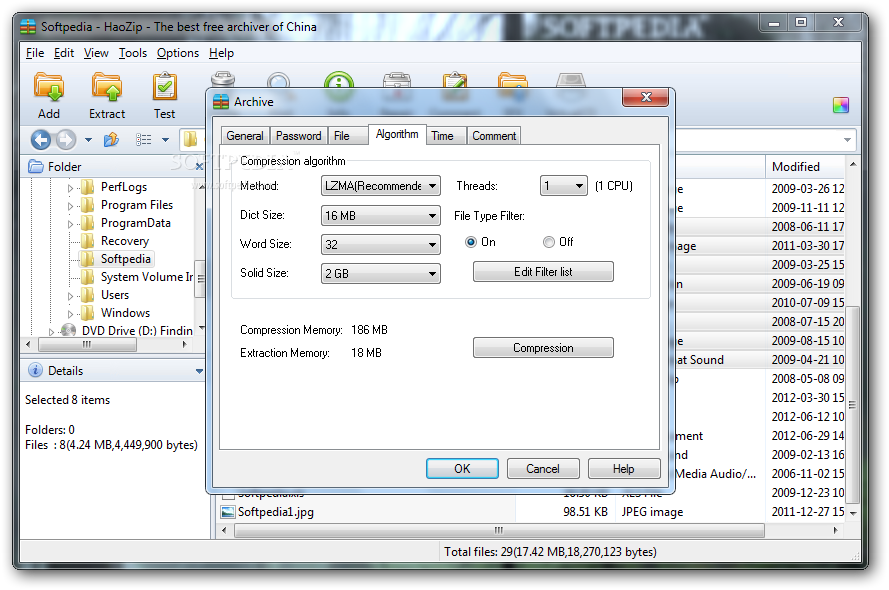Select System Volume Information folder in tree
This screenshot has height=590, width=889.
point(146,277)
